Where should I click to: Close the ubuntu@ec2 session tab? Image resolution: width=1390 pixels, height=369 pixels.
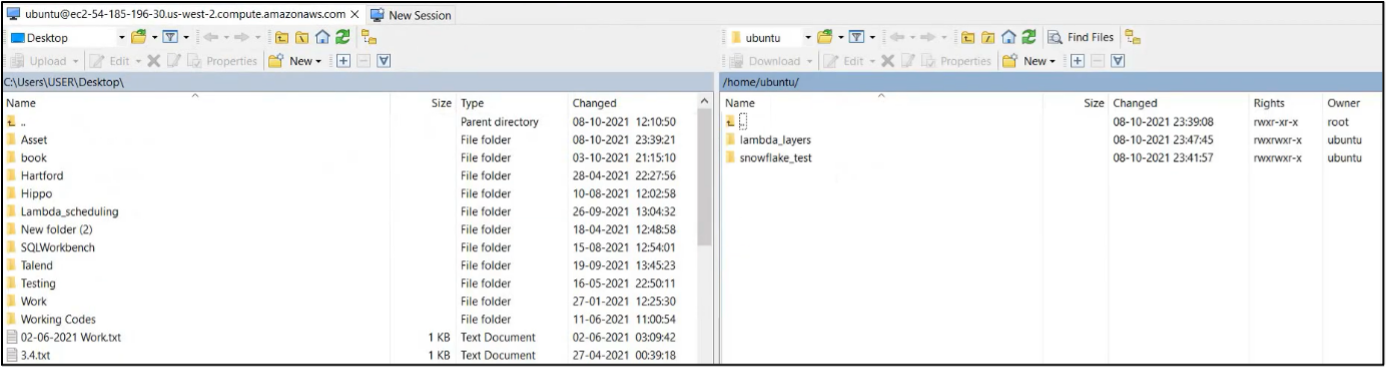355,15
